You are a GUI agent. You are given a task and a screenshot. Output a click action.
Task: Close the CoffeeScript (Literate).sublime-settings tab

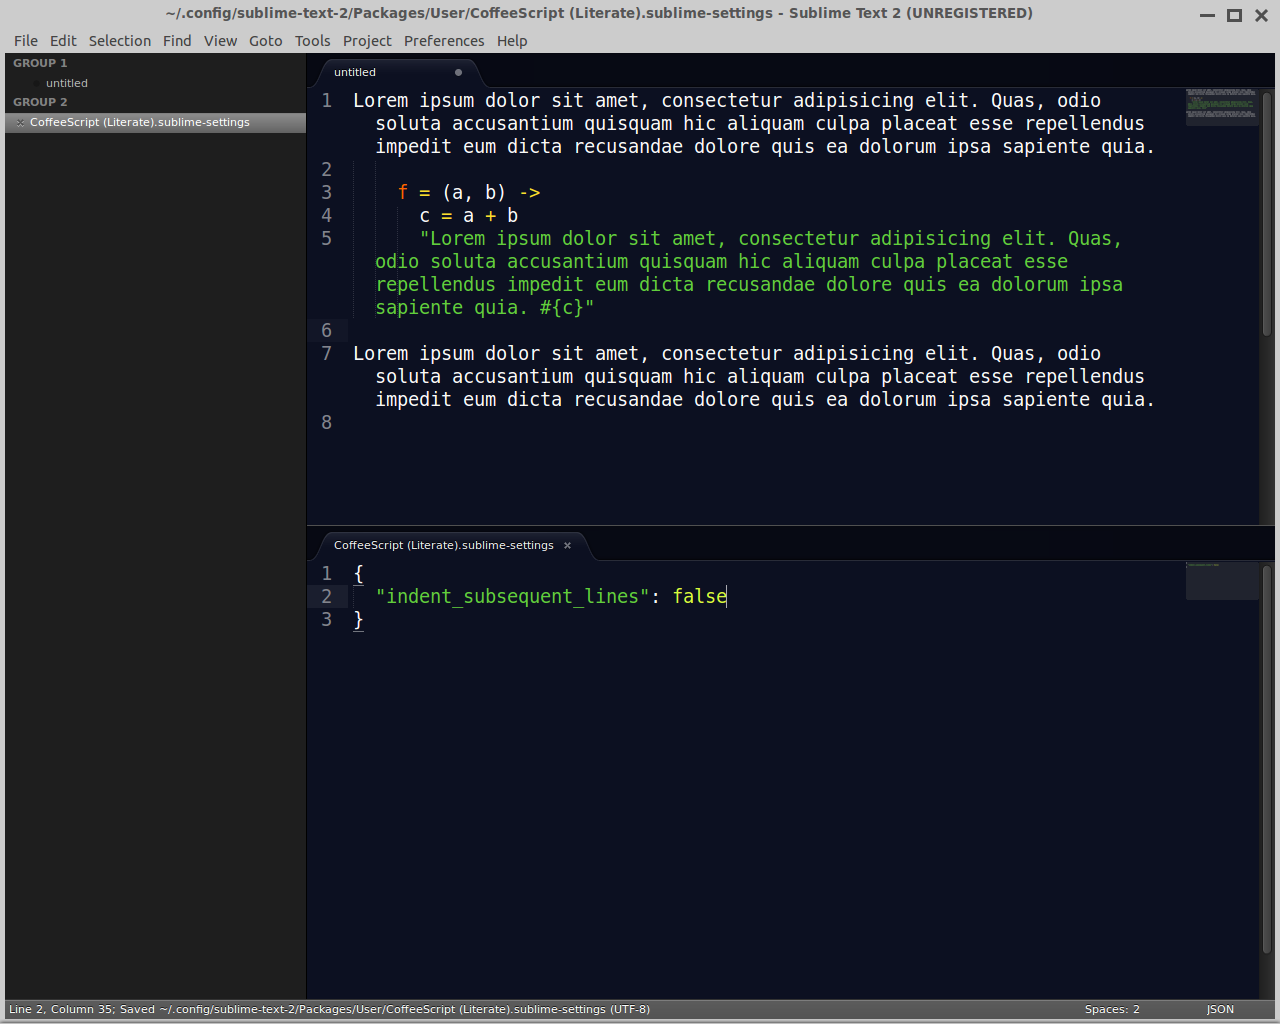(x=567, y=545)
